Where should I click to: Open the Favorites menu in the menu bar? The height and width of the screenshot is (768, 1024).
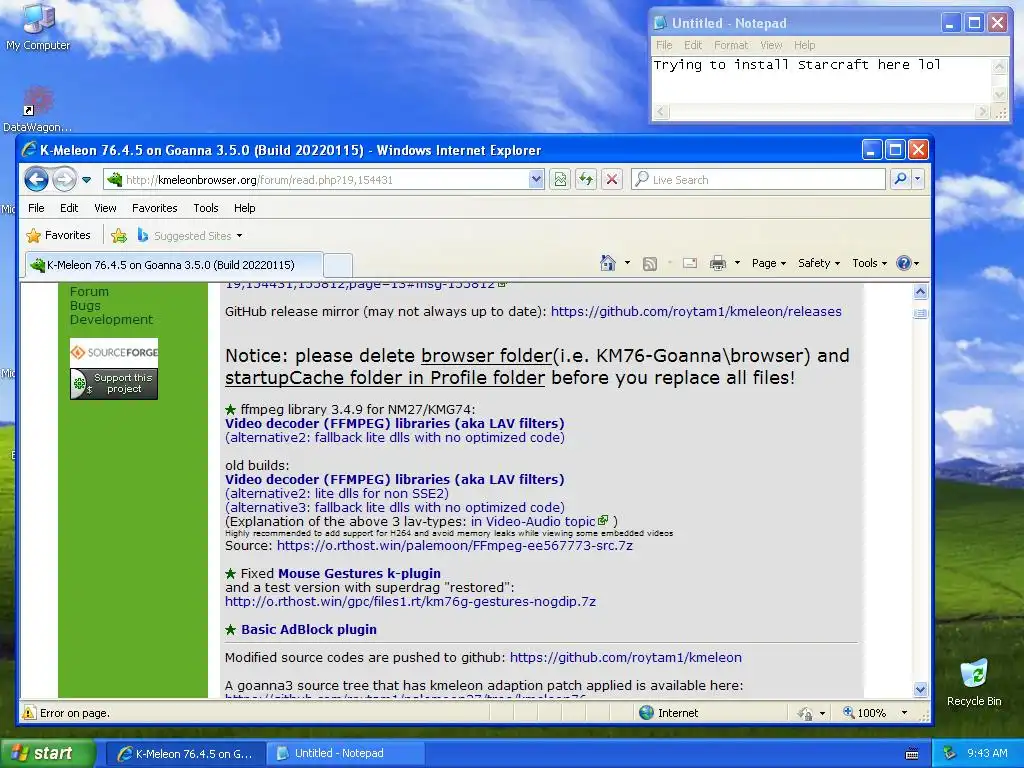click(x=154, y=208)
